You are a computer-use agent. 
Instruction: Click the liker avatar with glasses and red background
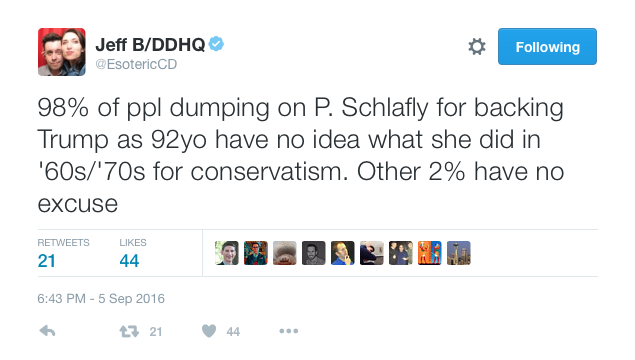pos(256,253)
